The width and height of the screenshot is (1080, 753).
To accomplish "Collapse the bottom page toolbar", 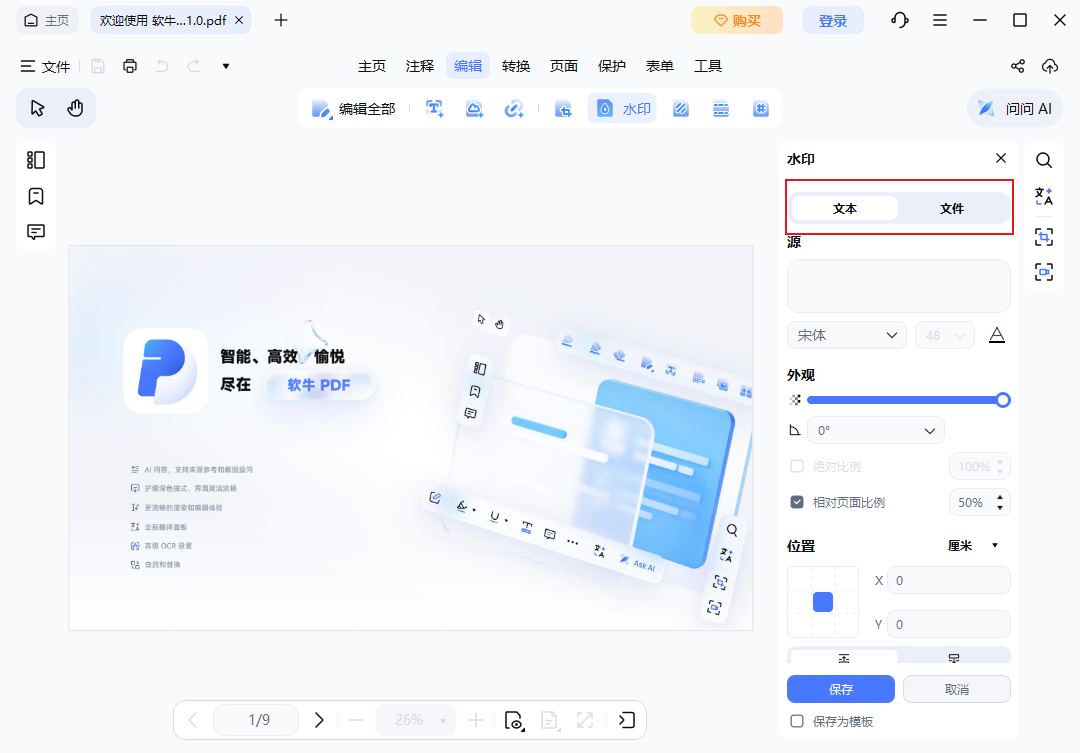I will 626,720.
